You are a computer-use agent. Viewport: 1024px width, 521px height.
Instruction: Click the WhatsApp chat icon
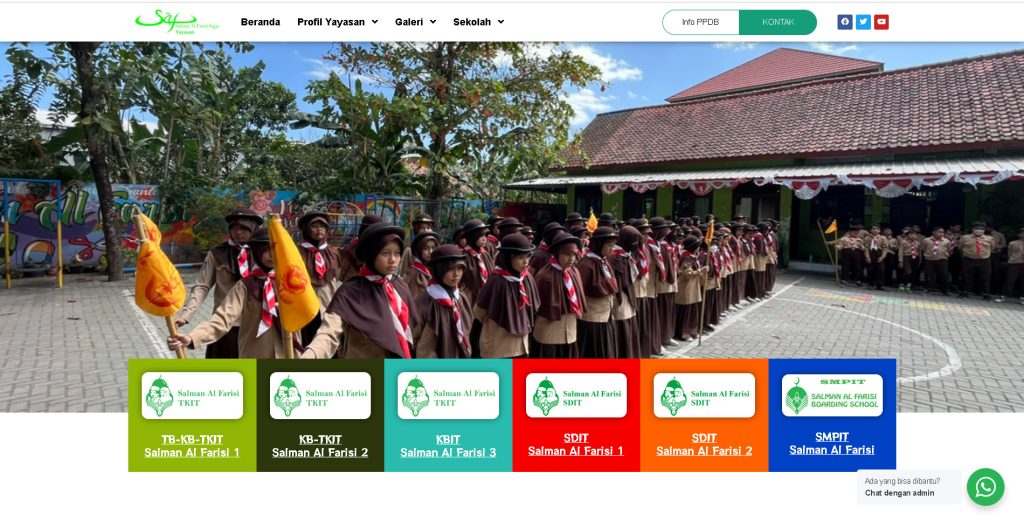pos(985,487)
